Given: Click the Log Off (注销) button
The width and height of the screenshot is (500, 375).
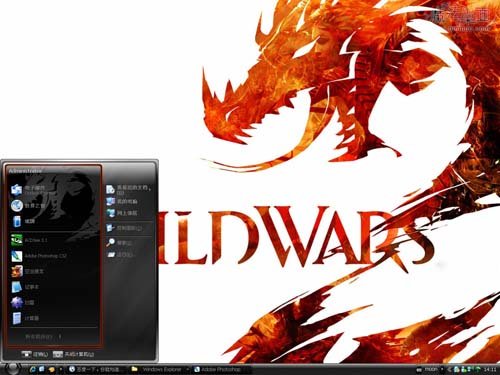Looking at the screenshot, I should tap(35, 354).
